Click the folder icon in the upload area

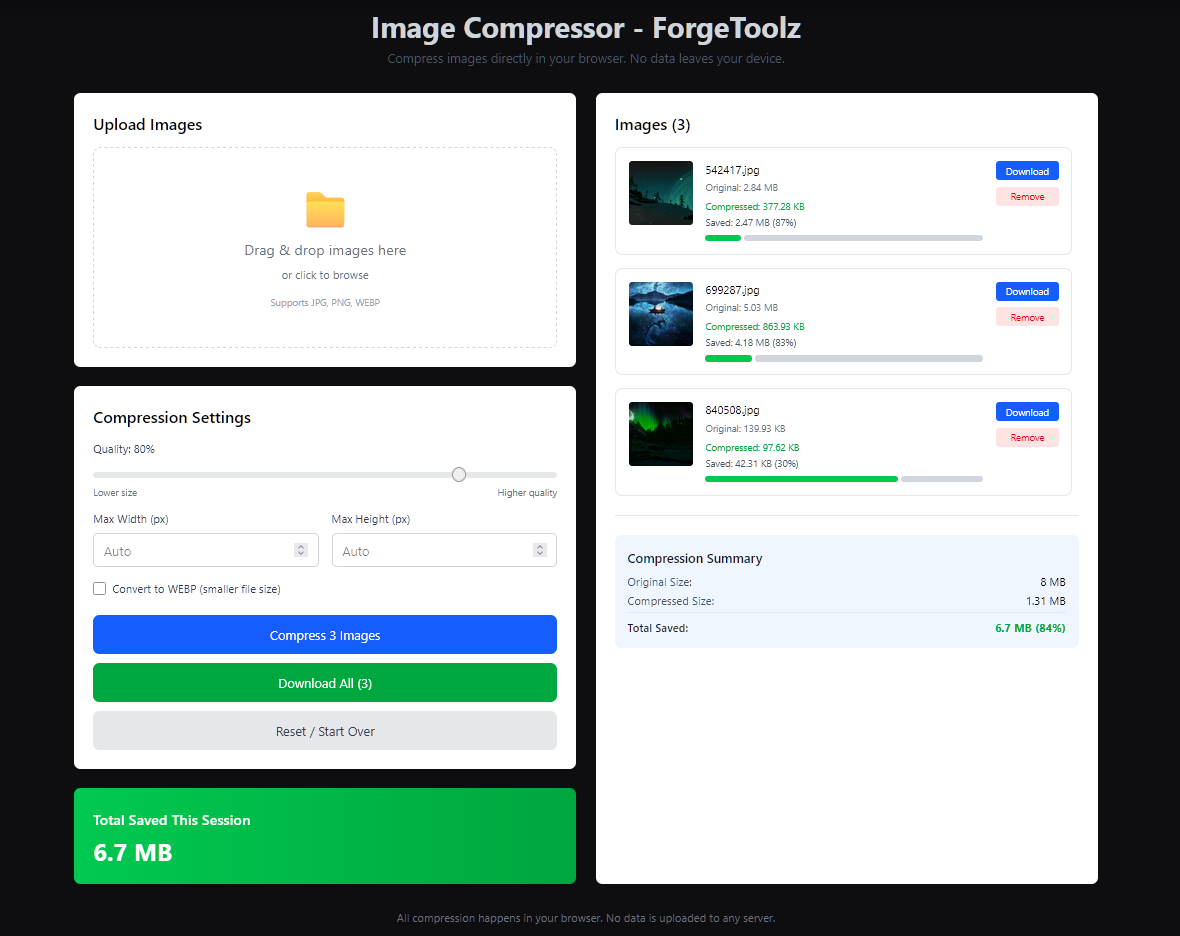(x=324, y=210)
